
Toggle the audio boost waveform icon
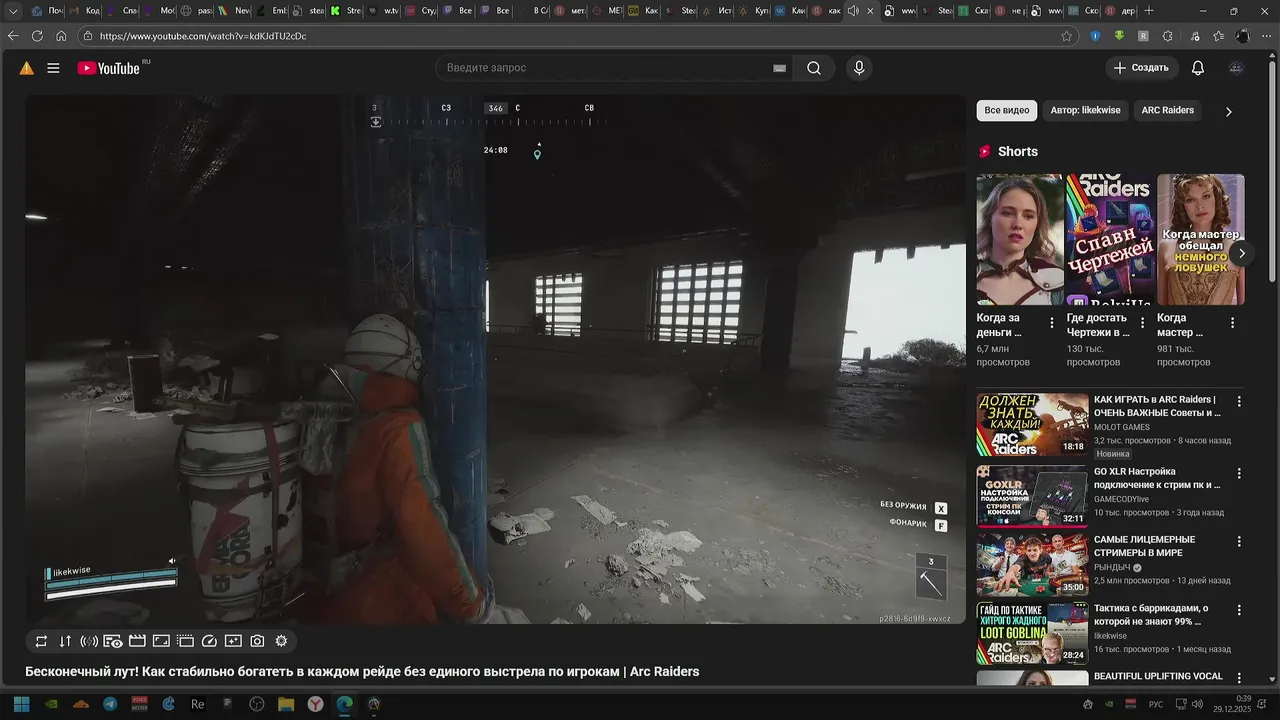(x=89, y=641)
